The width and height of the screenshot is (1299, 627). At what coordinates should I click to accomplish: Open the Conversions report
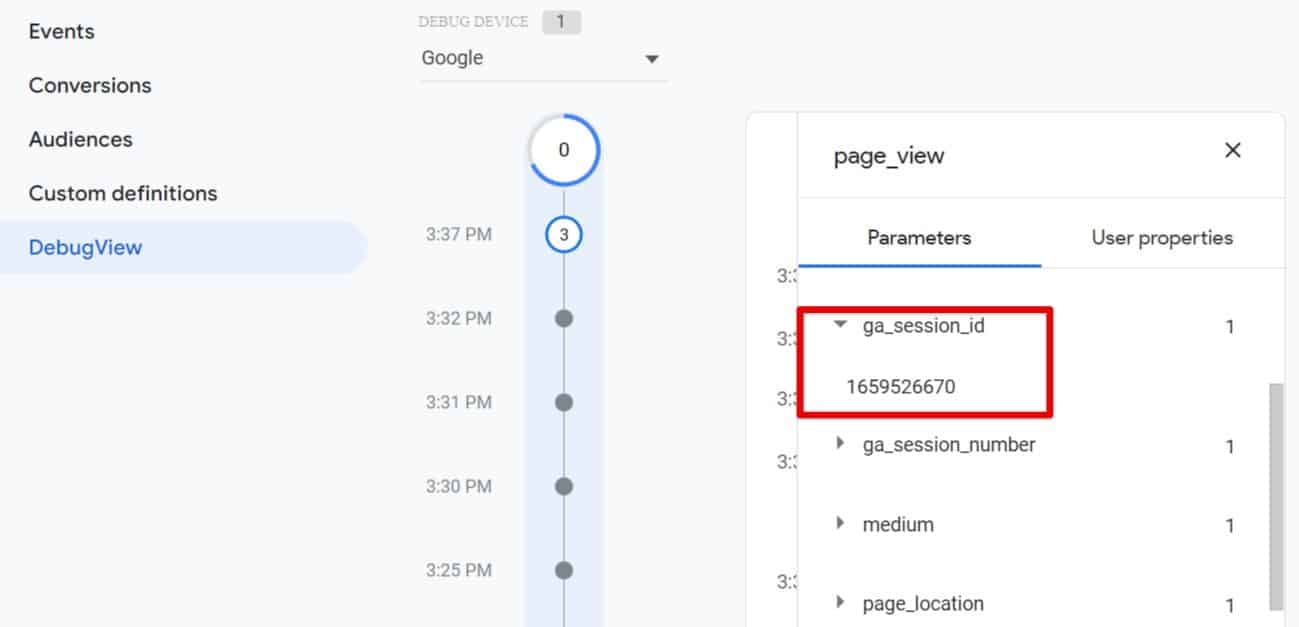(90, 85)
